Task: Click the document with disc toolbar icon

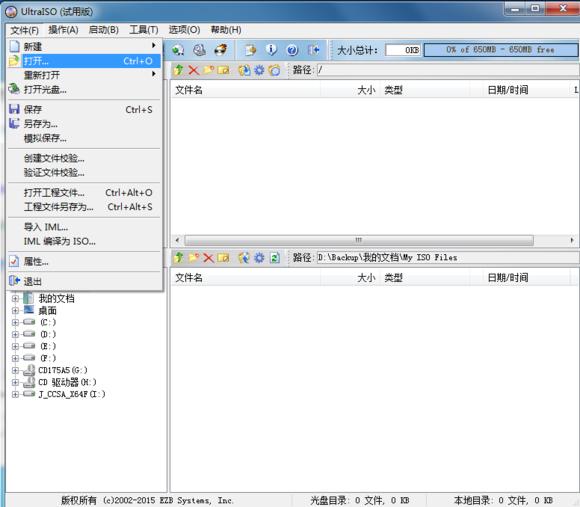Action: [x=250, y=50]
